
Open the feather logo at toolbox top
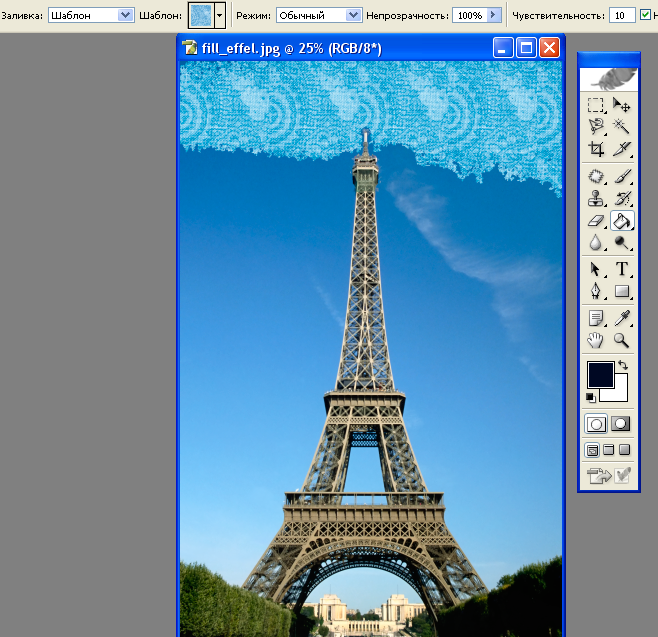609,79
